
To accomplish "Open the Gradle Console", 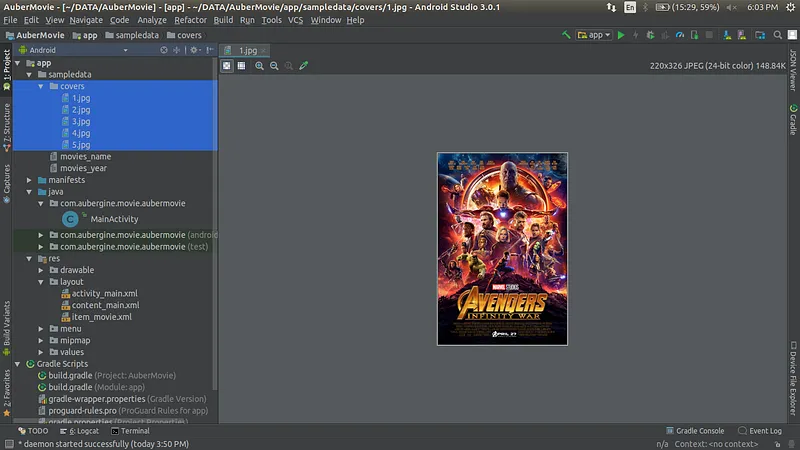I will [695, 431].
